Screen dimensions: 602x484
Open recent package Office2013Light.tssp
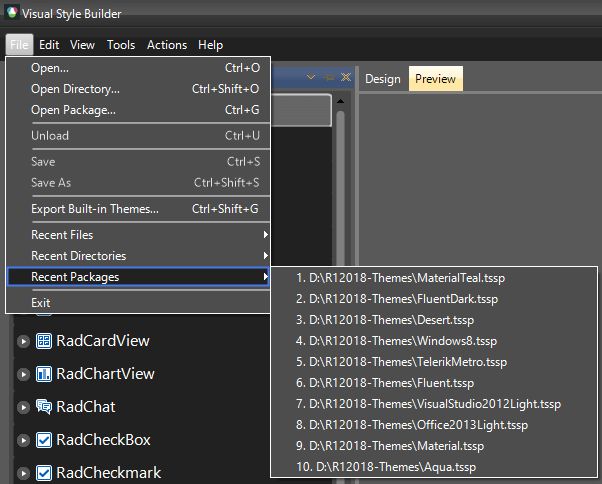tap(434, 425)
